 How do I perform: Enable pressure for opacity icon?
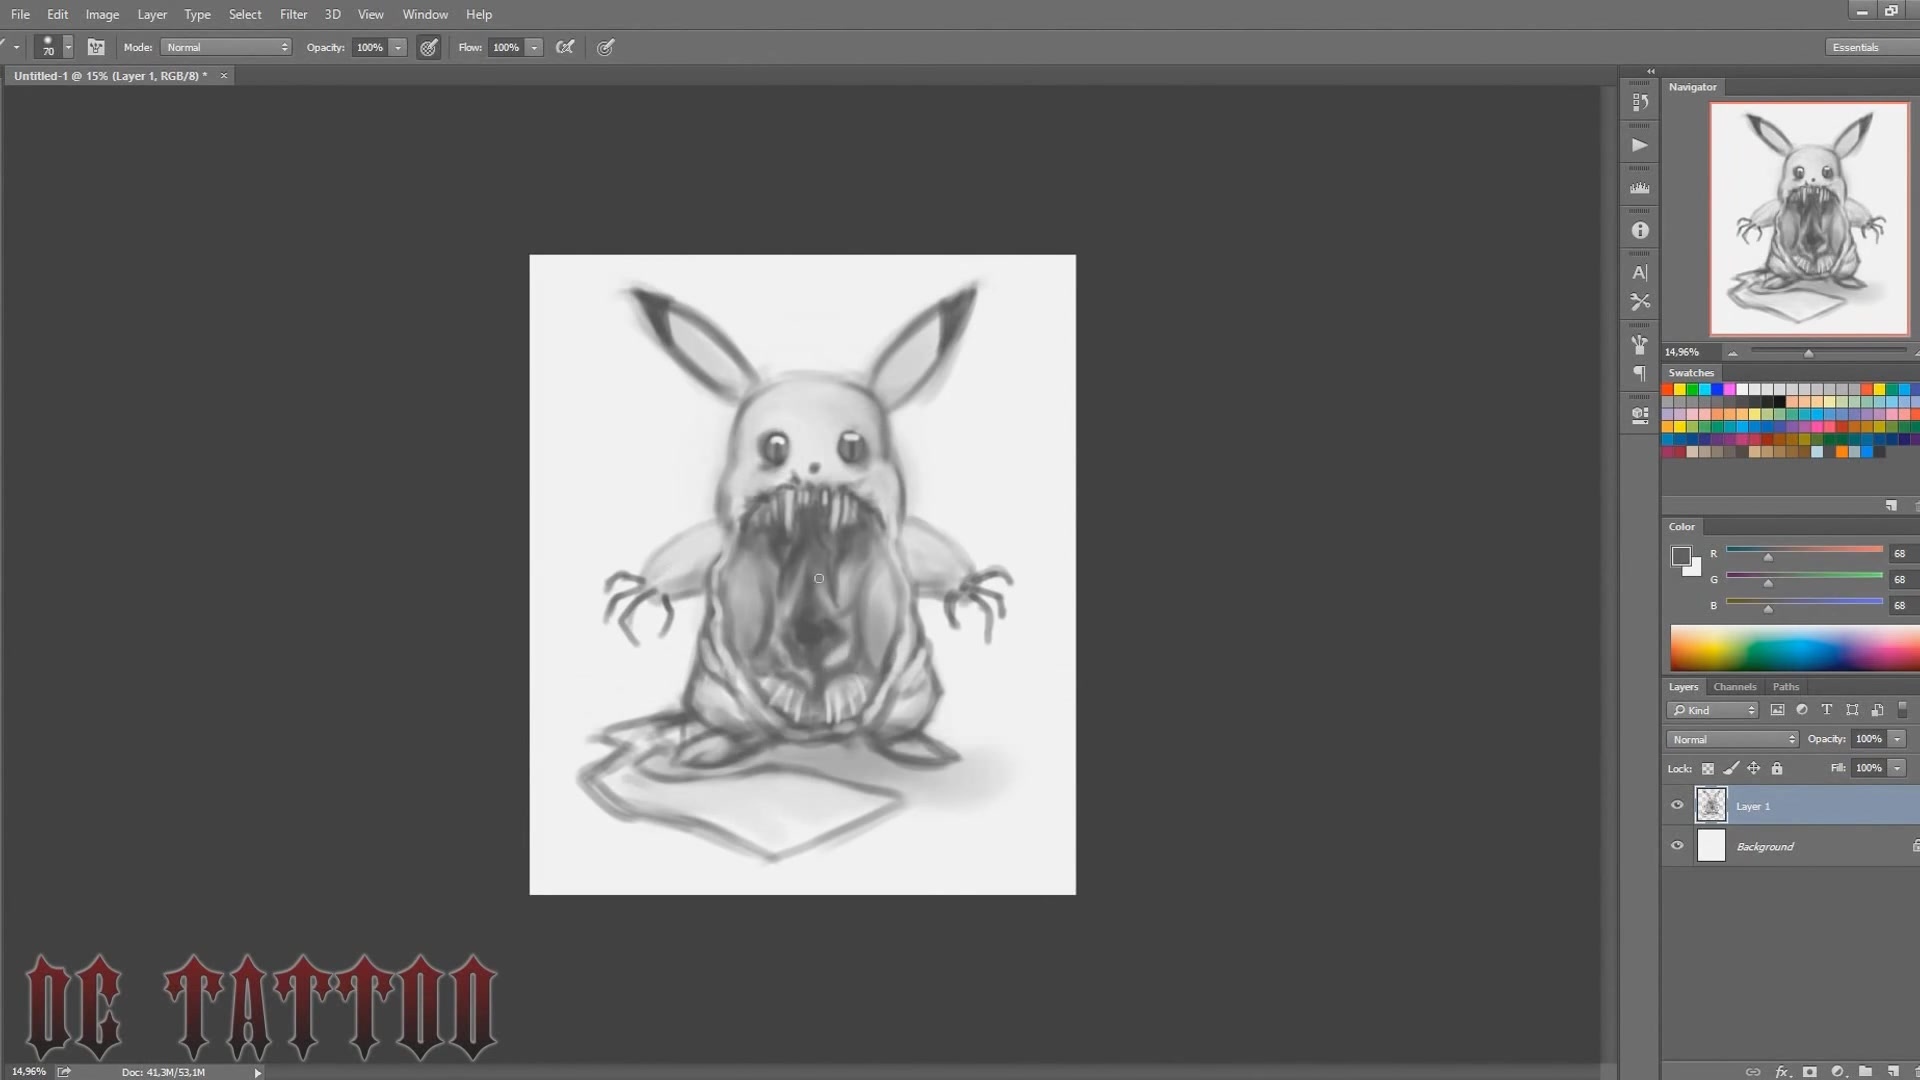[x=429, y=47]
